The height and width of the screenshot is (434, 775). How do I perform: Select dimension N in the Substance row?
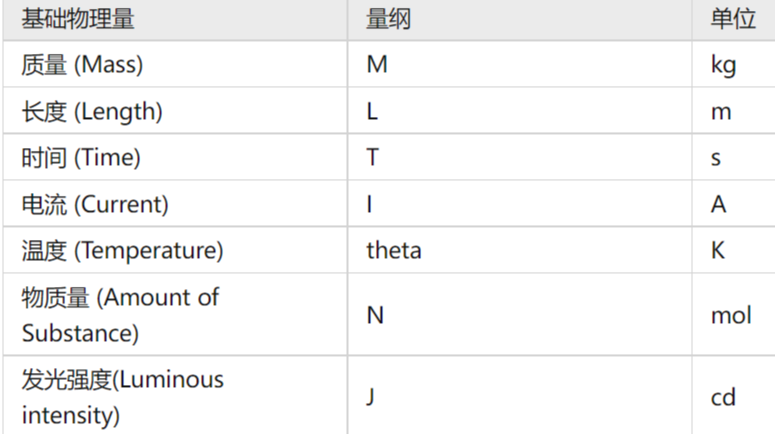[375, 315]
